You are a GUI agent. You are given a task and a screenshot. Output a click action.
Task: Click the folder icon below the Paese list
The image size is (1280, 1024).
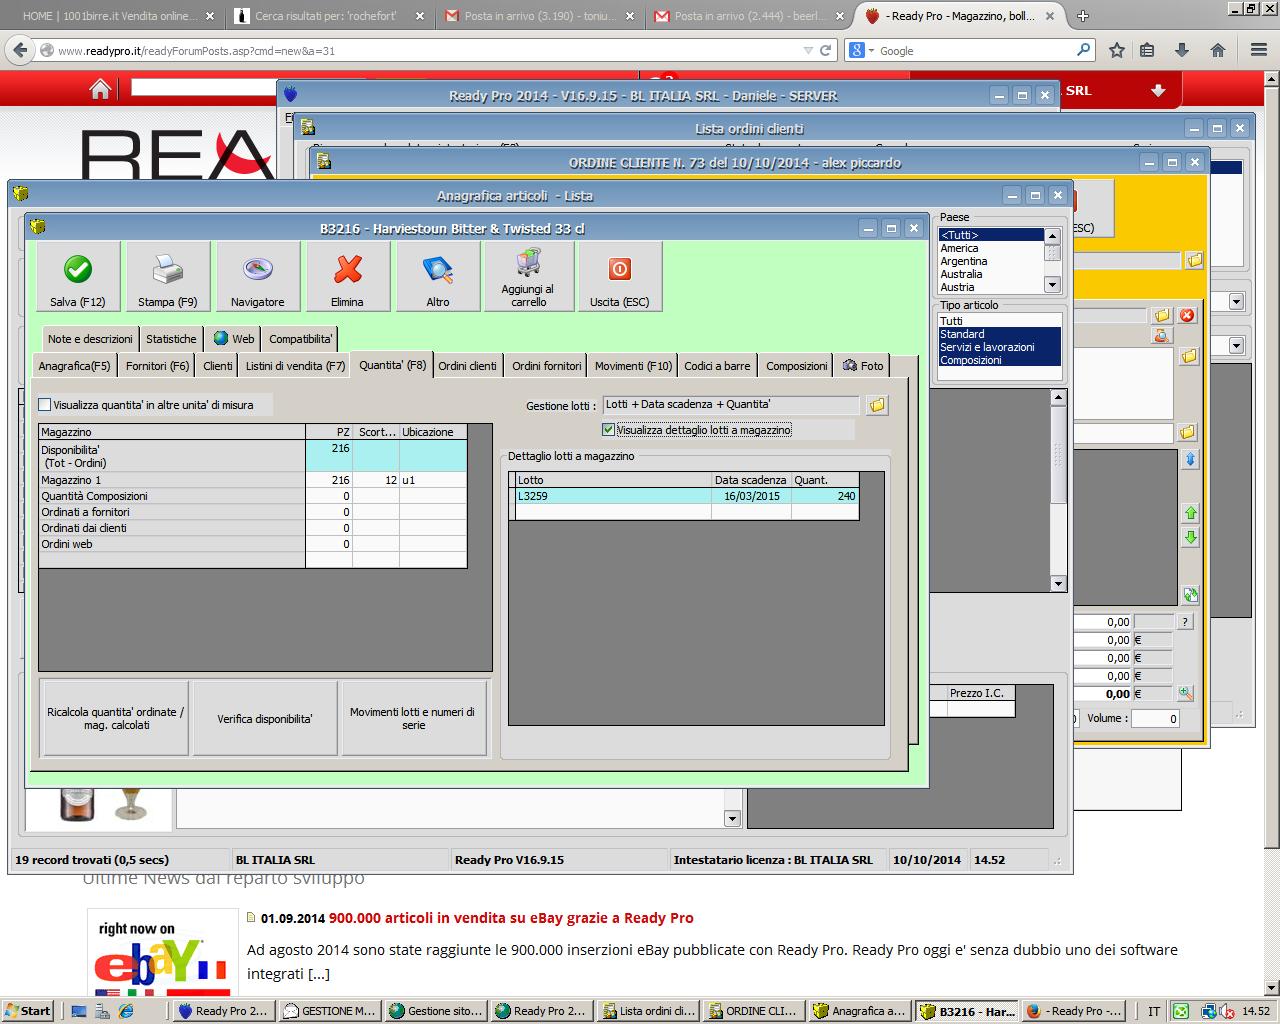[1194, 260]
